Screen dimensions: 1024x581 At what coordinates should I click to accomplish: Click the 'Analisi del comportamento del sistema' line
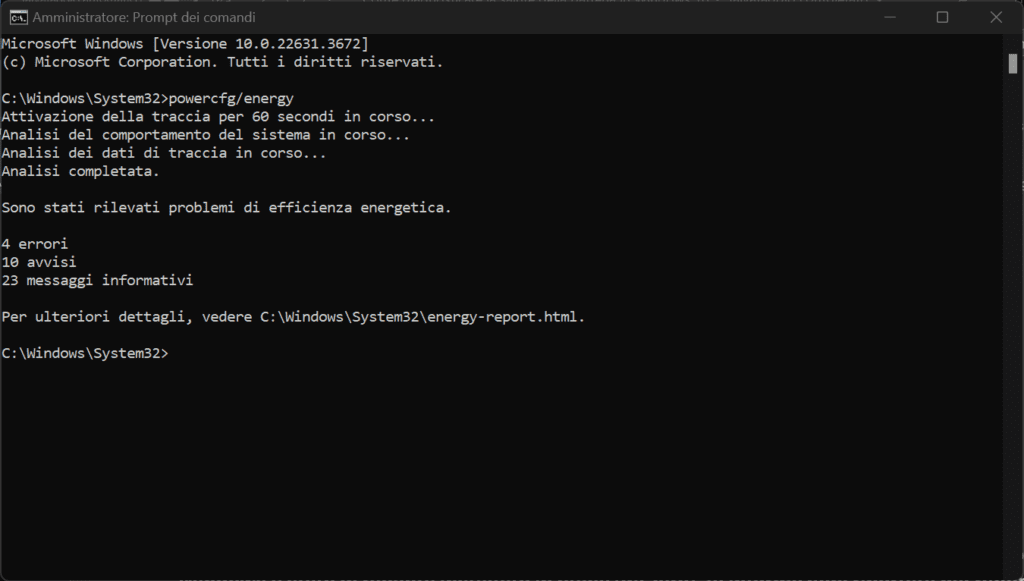coord(205,135)
